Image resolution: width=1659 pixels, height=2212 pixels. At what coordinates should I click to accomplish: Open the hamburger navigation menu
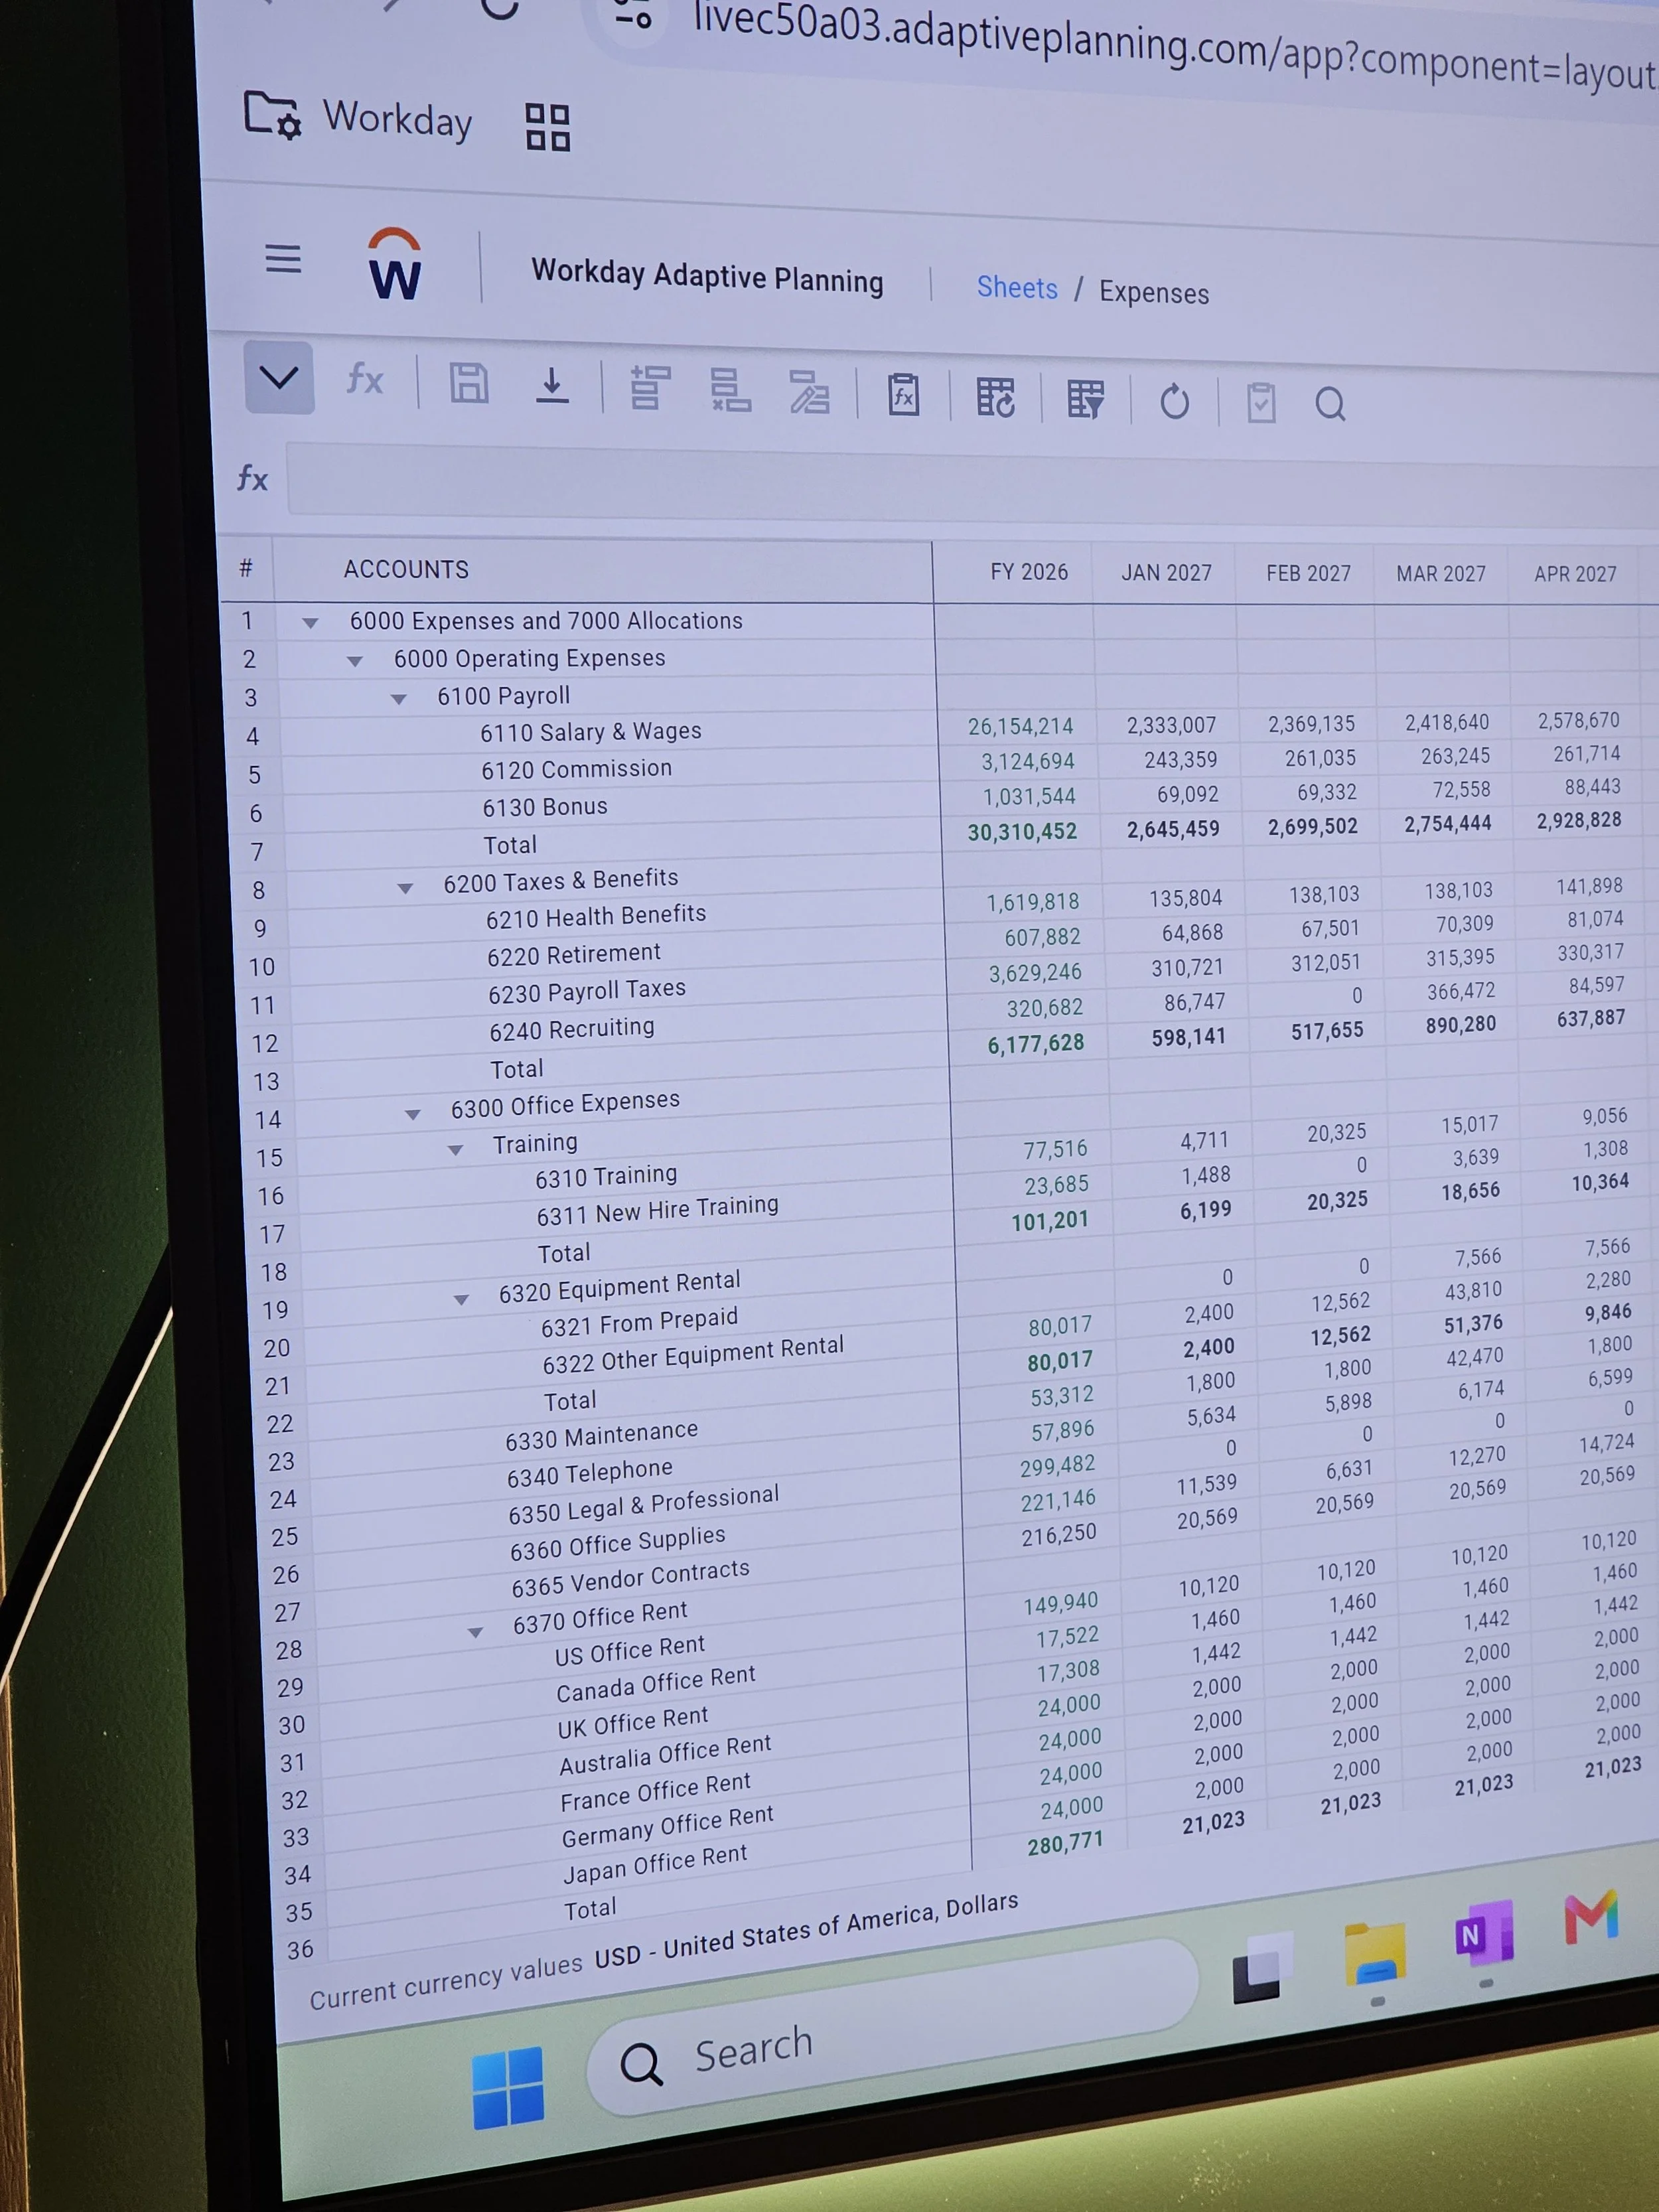coord(283,258)
